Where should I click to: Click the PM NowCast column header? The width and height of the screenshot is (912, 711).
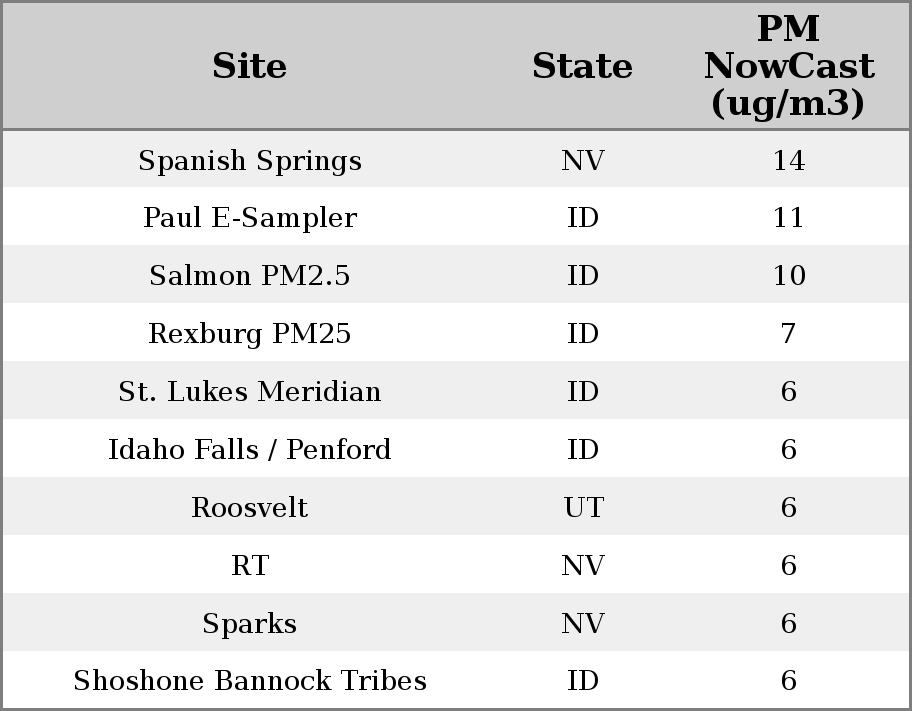point(788,67)
